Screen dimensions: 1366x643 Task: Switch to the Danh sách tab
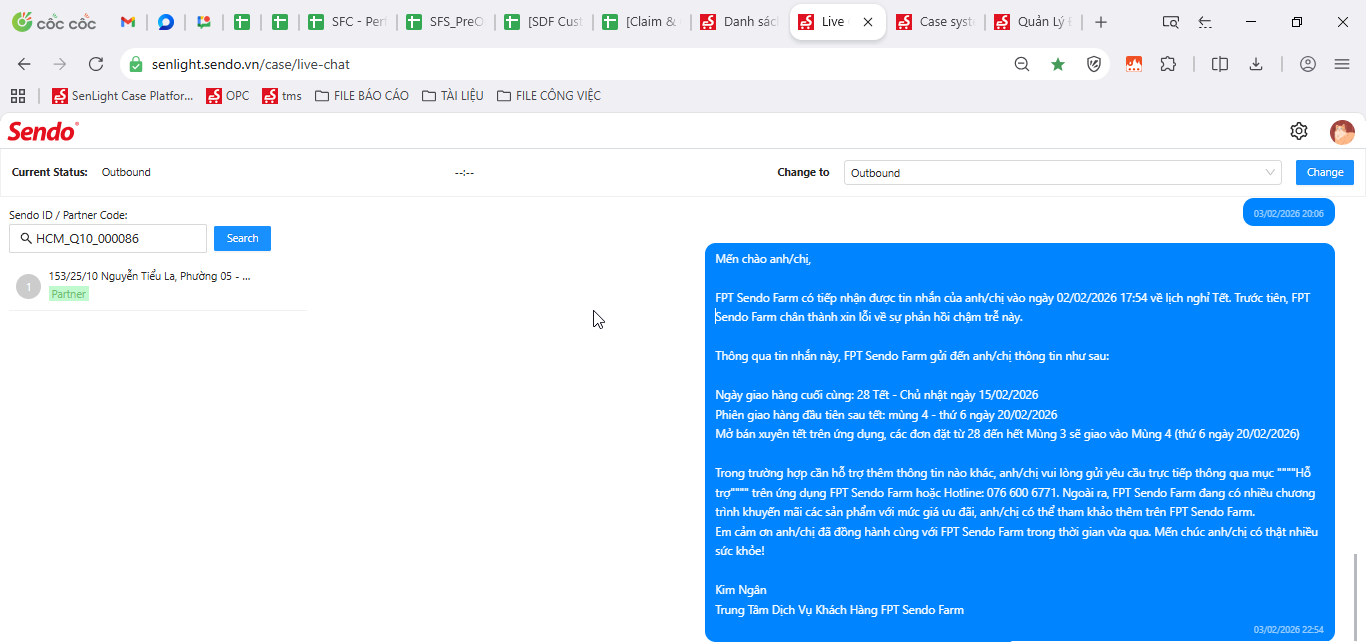[x=738, y=22]
